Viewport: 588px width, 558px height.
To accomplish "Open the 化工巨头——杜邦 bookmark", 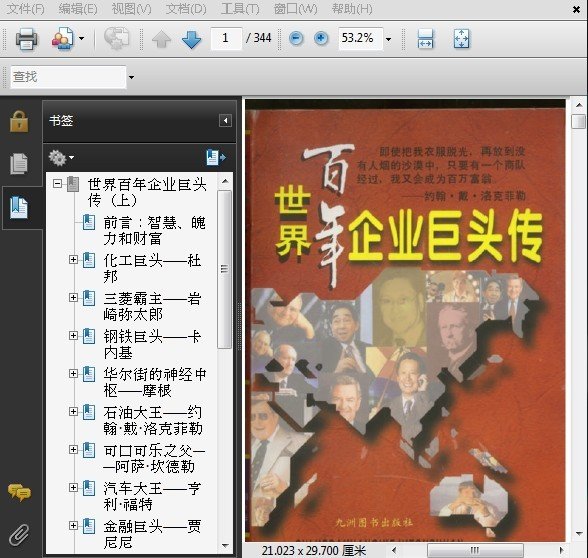I will coord(152,268).
